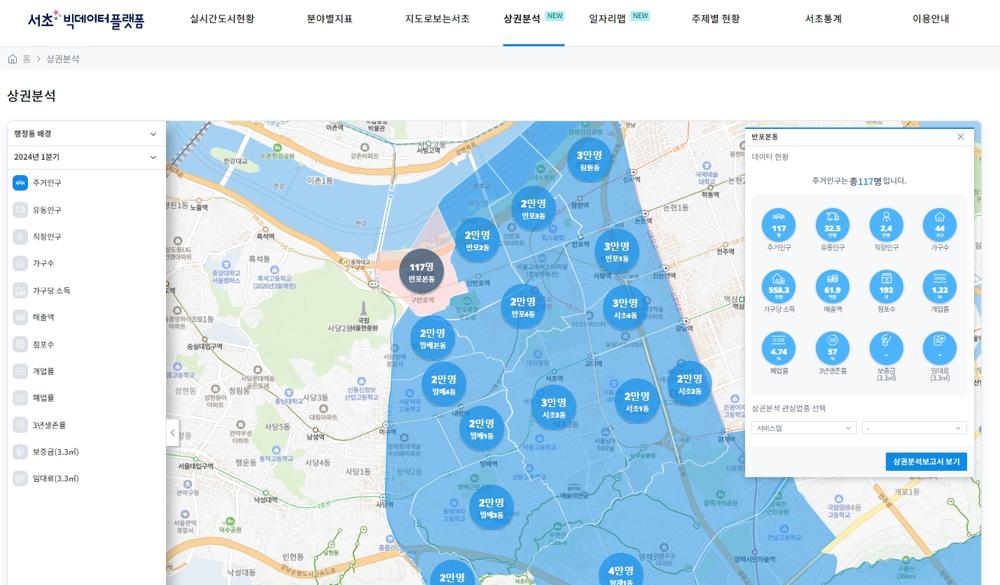Open the 서비스업 business type dropdown
The height and width of the screenshot is (585, 1000).
804,428
